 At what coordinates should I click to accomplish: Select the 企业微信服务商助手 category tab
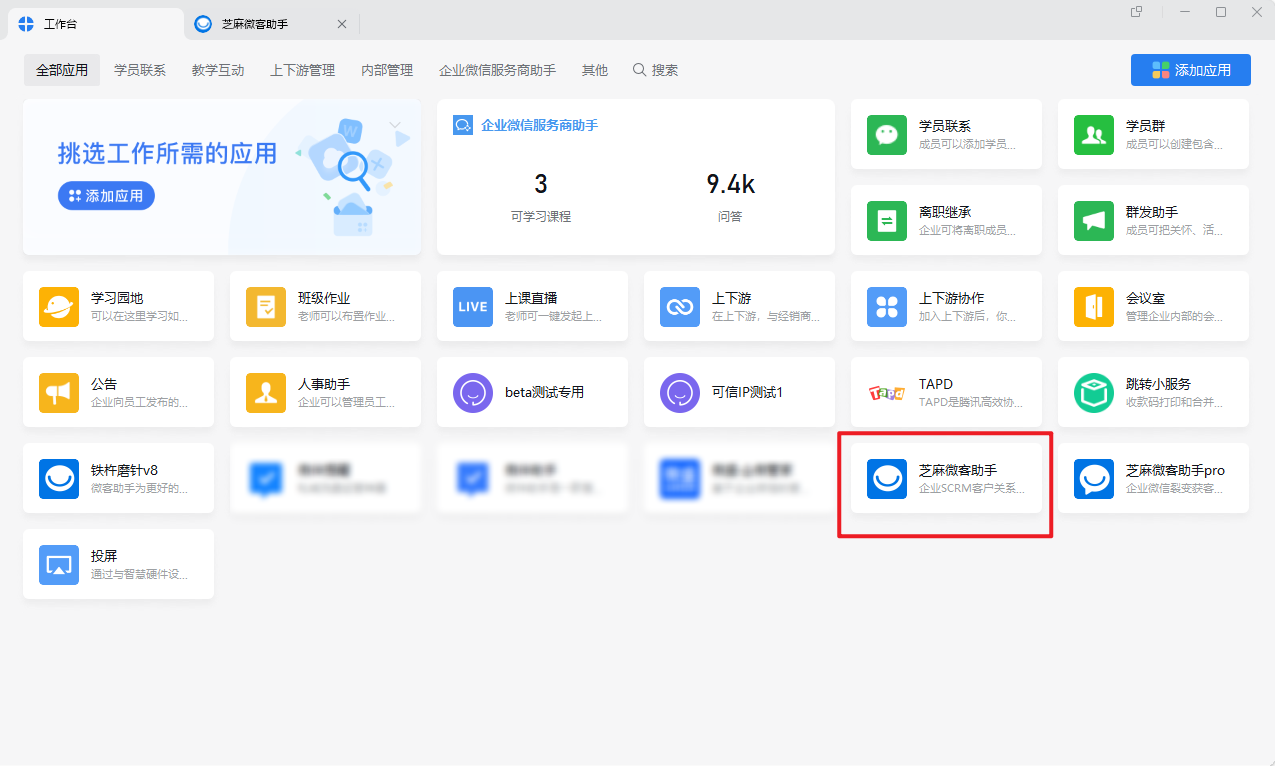click(497, 70)
